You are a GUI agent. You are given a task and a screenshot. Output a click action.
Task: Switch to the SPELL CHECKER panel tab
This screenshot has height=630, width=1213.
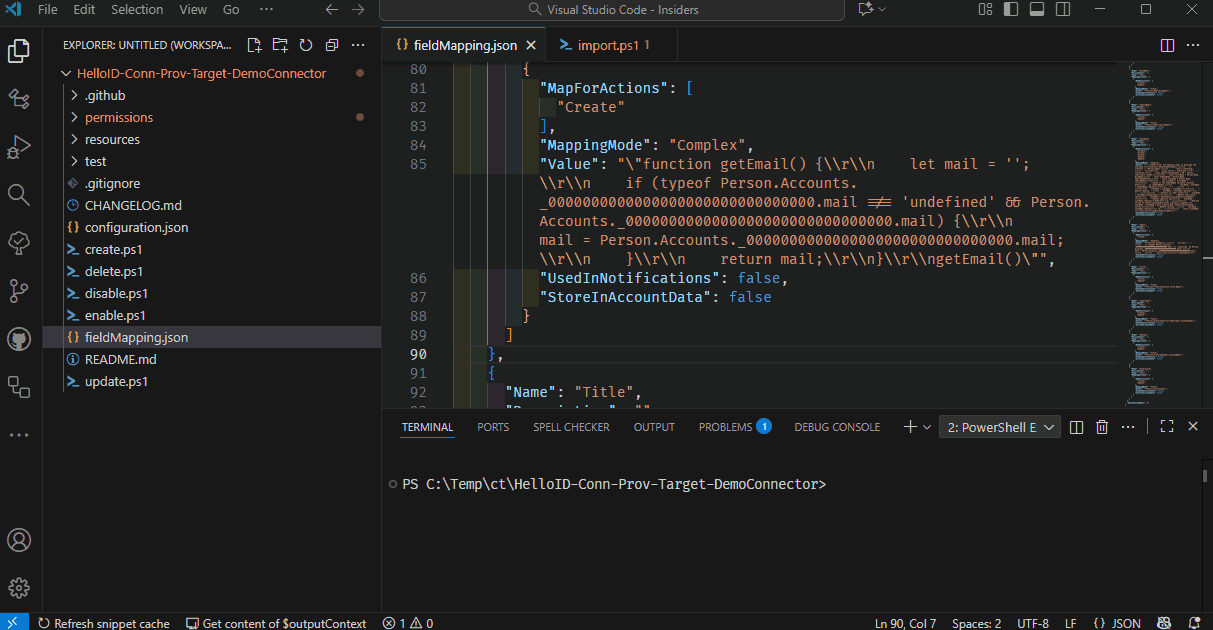tap(571, 427)
